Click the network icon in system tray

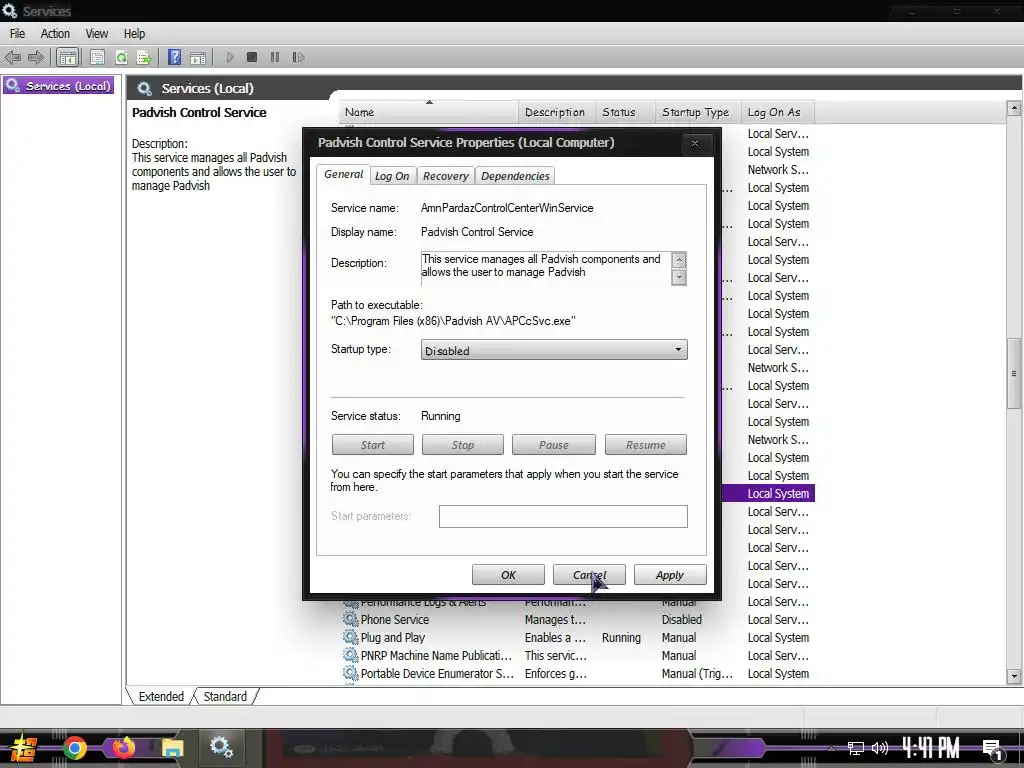856,748
